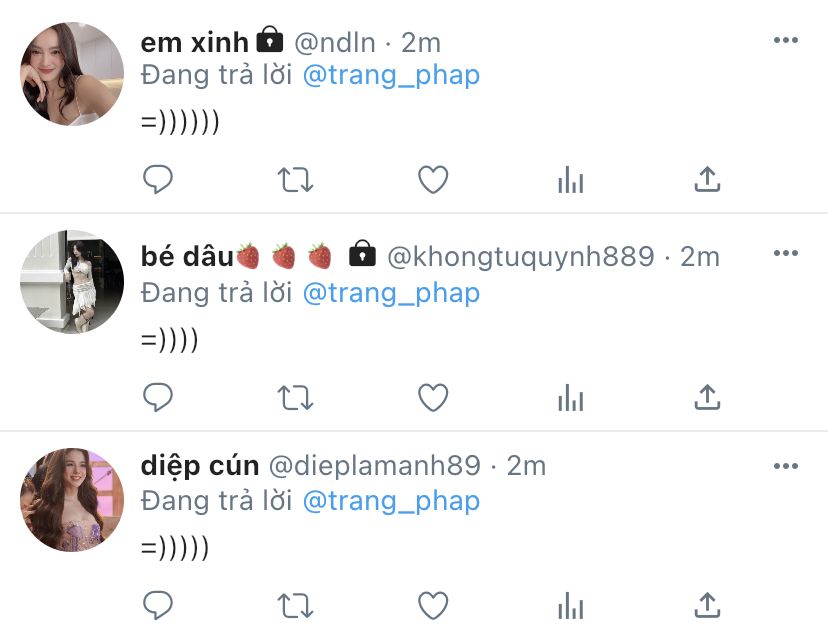Retweet the post by @ndln
Screen dimensions: 828x635
(296, 179)
